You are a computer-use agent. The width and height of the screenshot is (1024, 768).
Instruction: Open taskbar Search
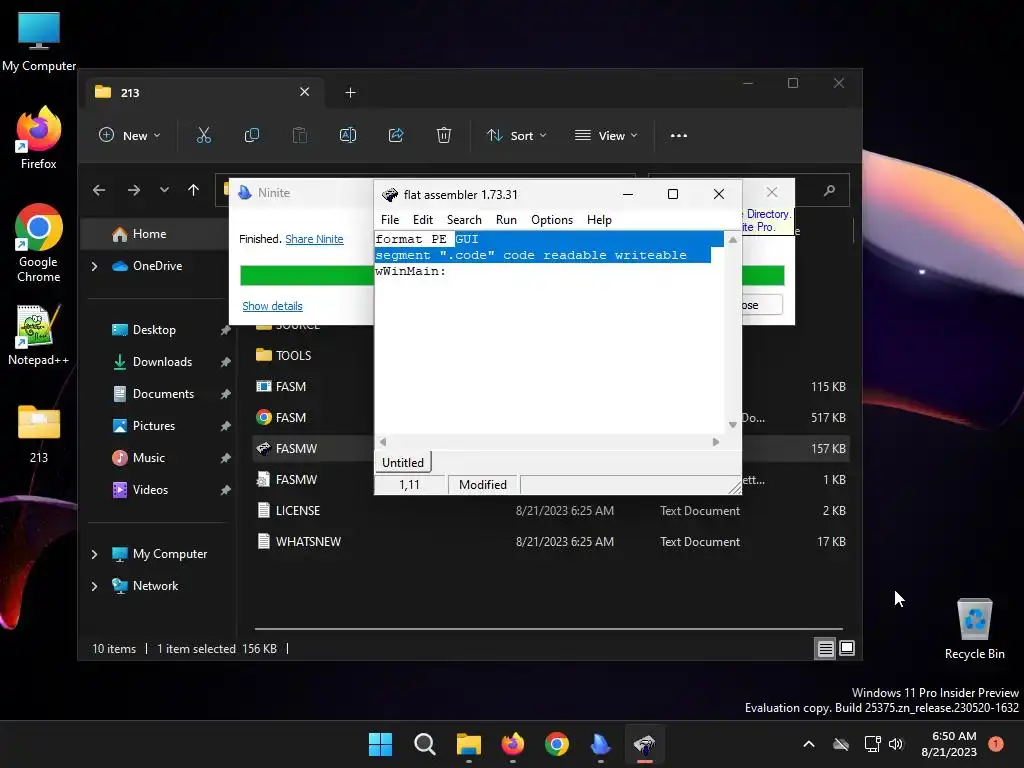(424, 744)
